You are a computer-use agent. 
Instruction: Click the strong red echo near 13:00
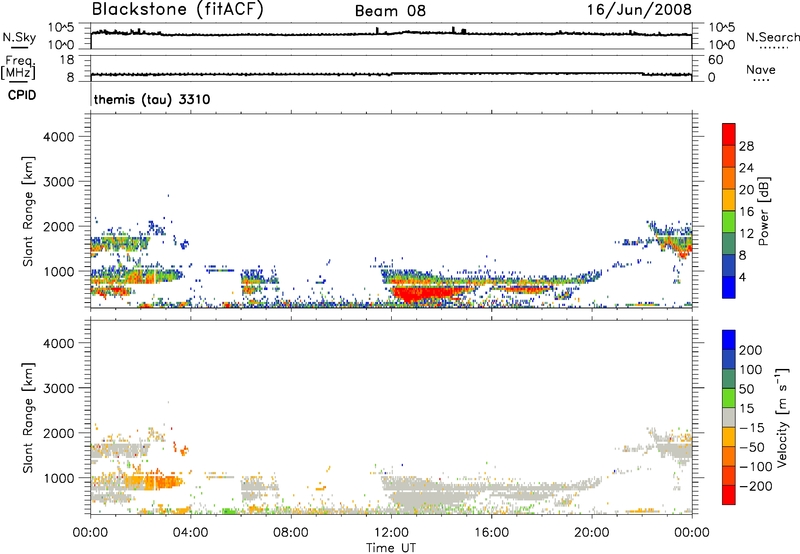(x=418, y=295)
